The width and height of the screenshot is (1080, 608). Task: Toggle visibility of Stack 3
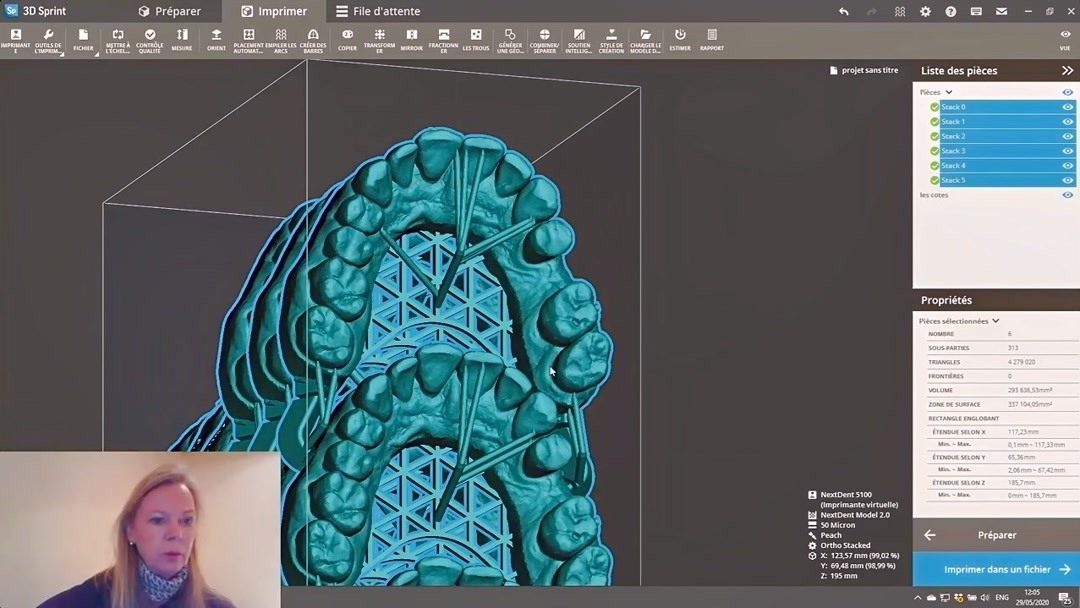[x=1066, y=150]
